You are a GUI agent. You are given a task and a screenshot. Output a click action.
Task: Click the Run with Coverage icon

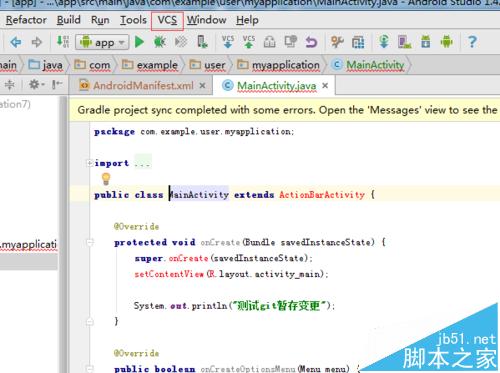181,42
